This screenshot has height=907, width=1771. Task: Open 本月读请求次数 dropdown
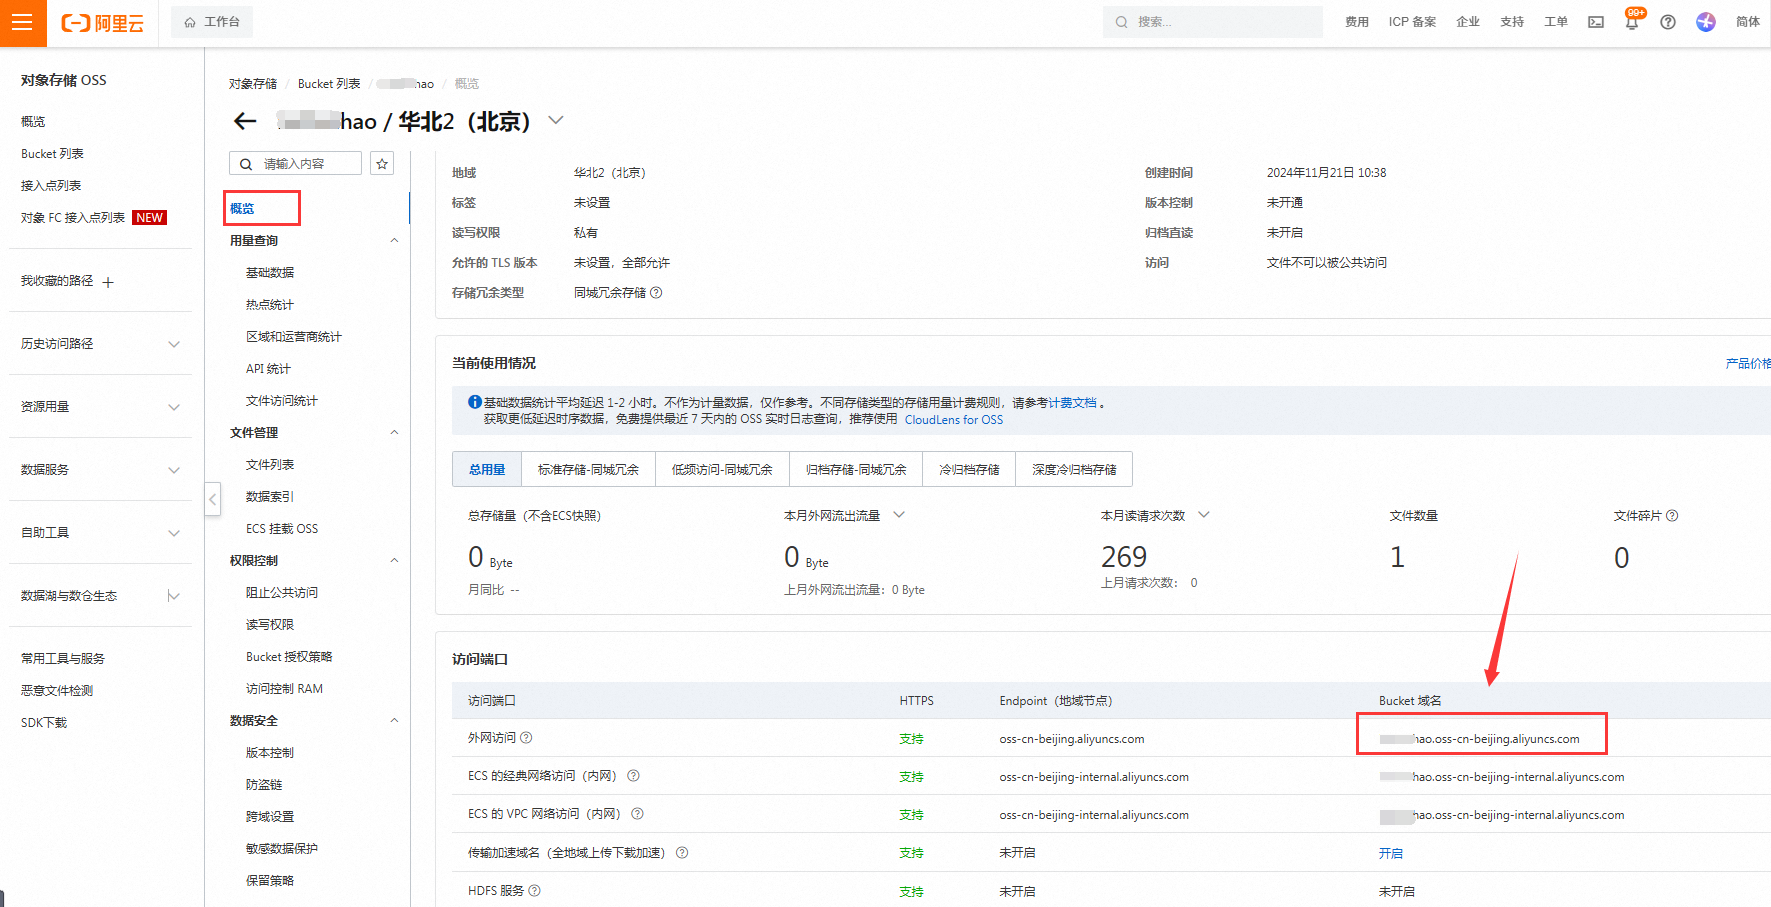1204,515
